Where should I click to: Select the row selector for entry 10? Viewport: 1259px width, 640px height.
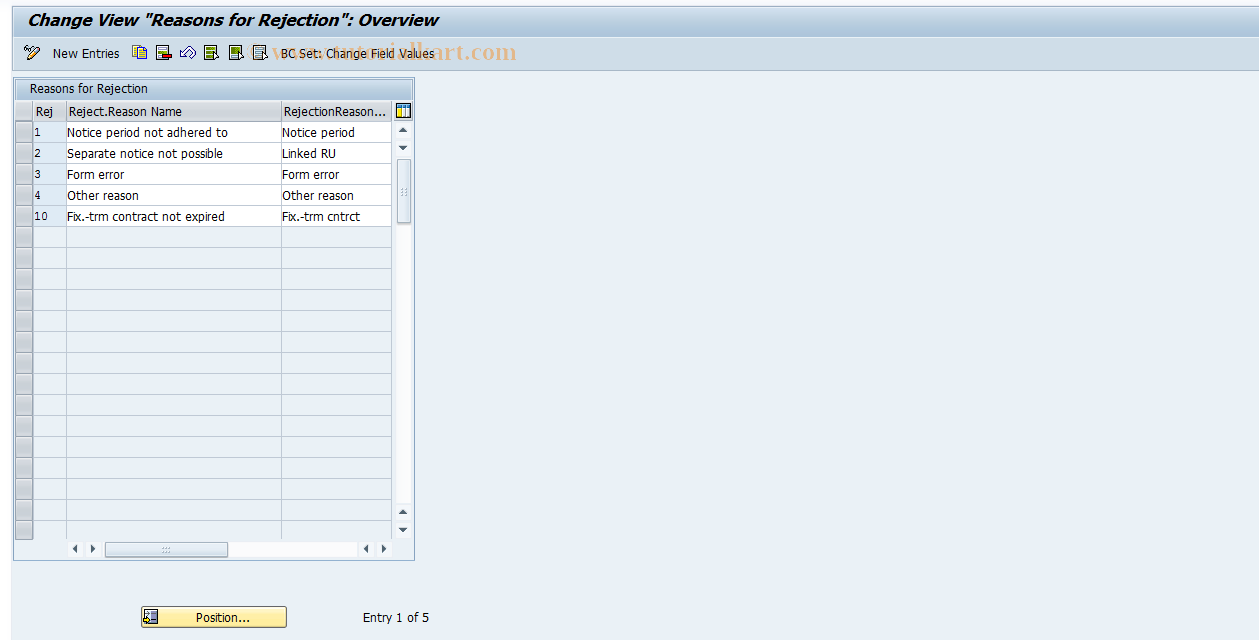point(24,216)
